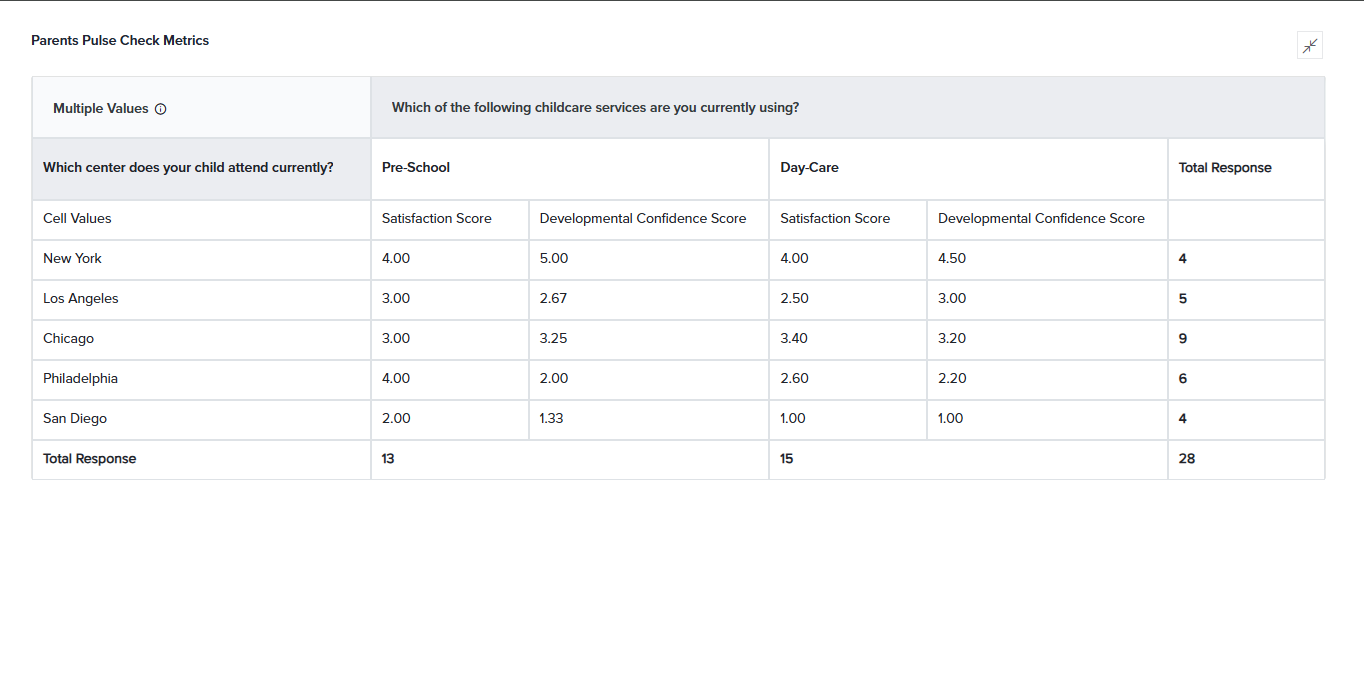The image size is (1364, 681).
Task: Click Chicago's total response value 9
Action: coord(1183,339)
